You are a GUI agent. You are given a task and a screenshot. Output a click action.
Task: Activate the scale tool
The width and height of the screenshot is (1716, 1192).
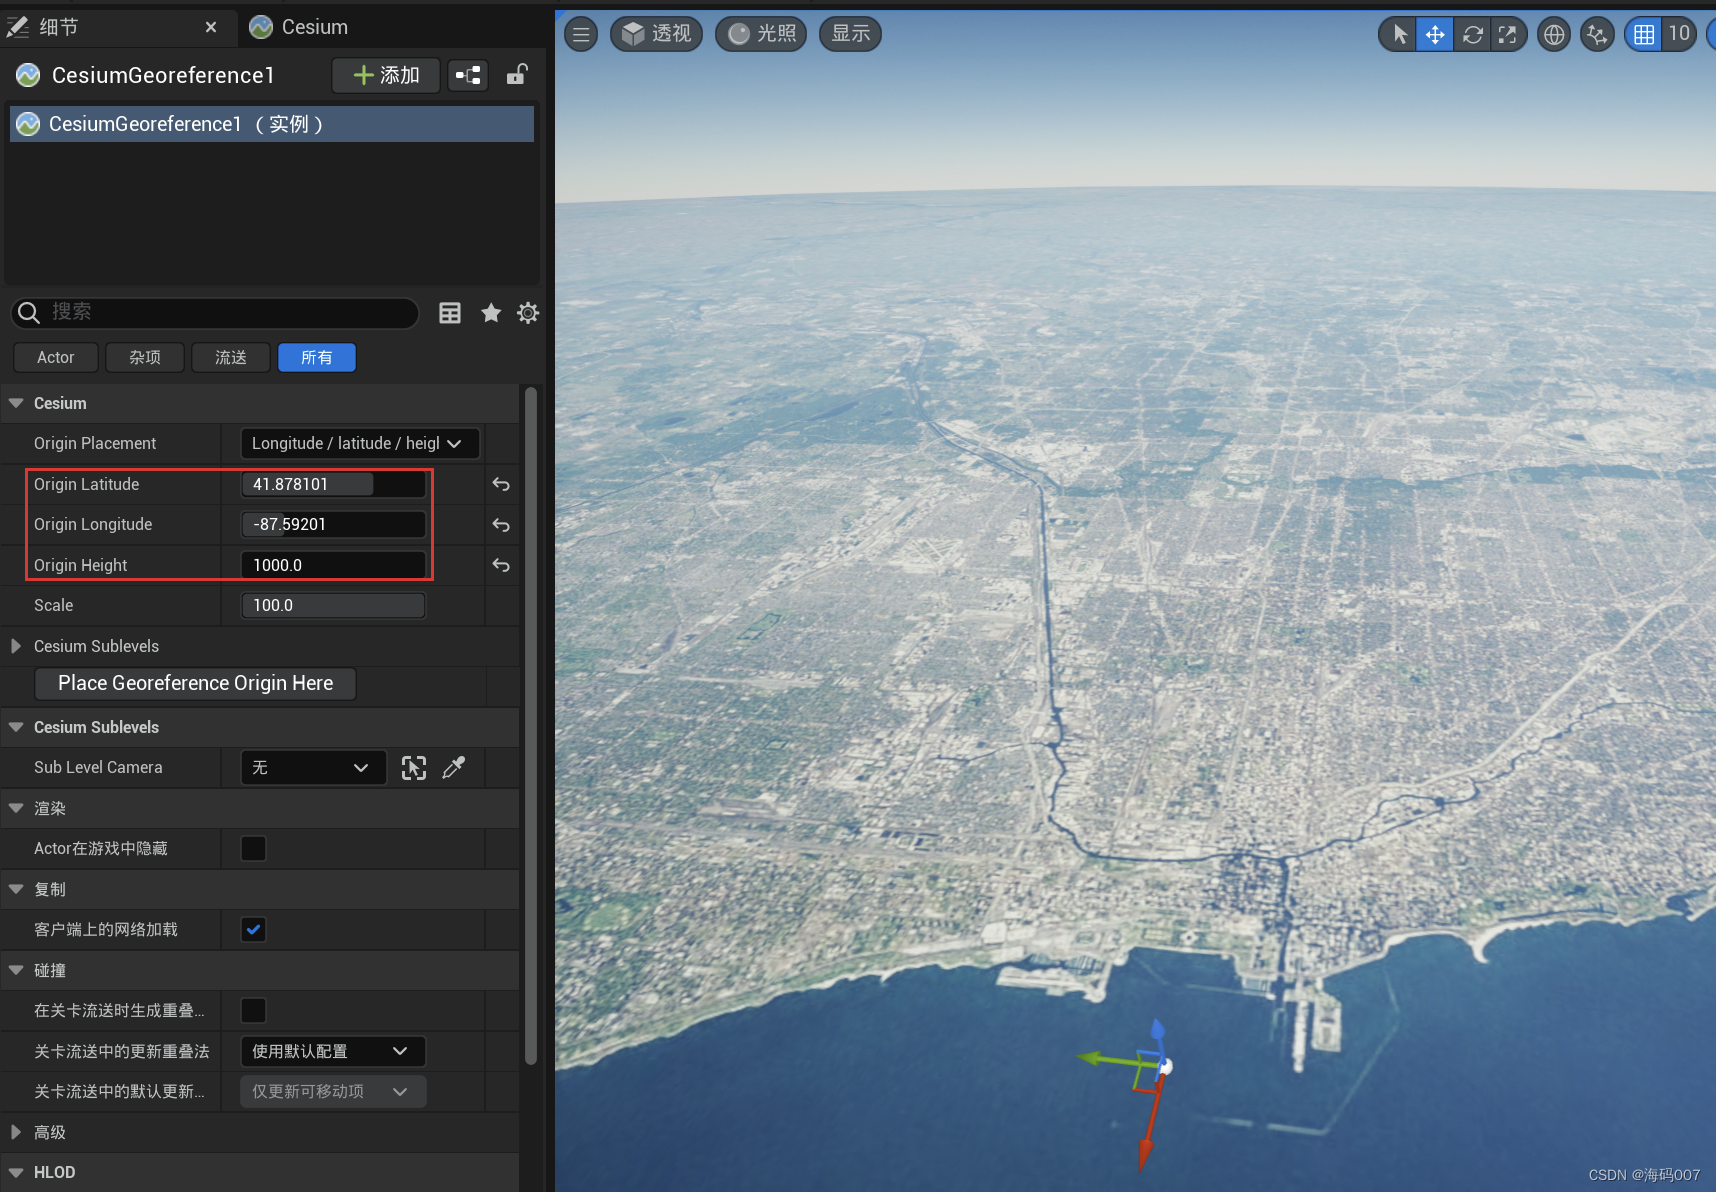click(x=1507, y=35)
